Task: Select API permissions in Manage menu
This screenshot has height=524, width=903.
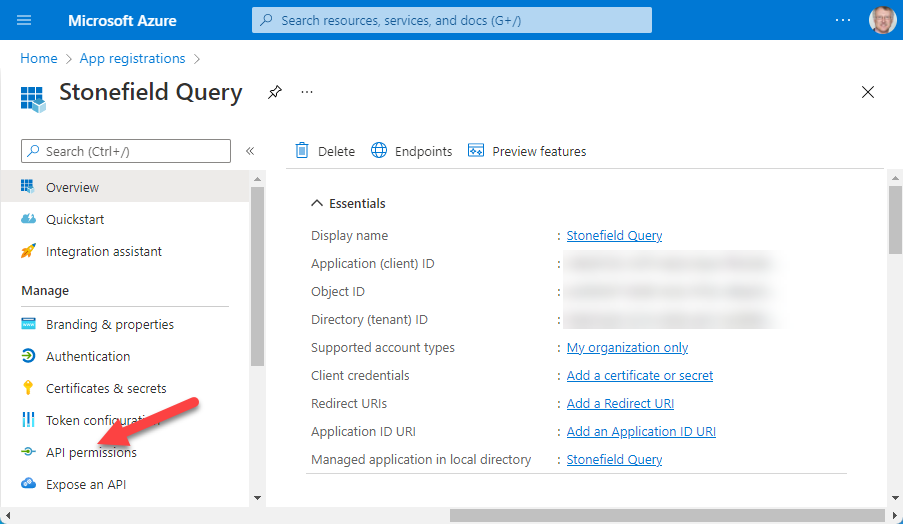Action: (x=91, y=452)
